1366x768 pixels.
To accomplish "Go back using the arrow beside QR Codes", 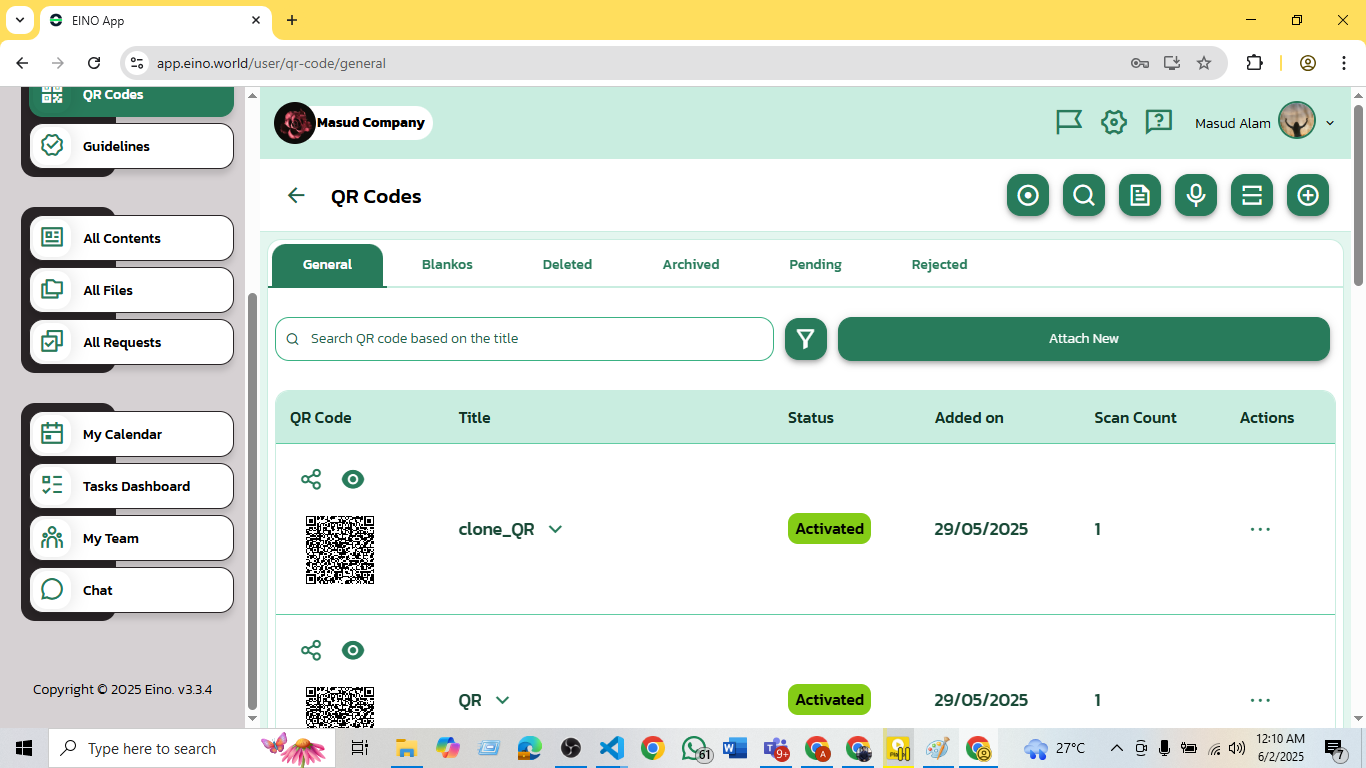I will coord(296,195).
